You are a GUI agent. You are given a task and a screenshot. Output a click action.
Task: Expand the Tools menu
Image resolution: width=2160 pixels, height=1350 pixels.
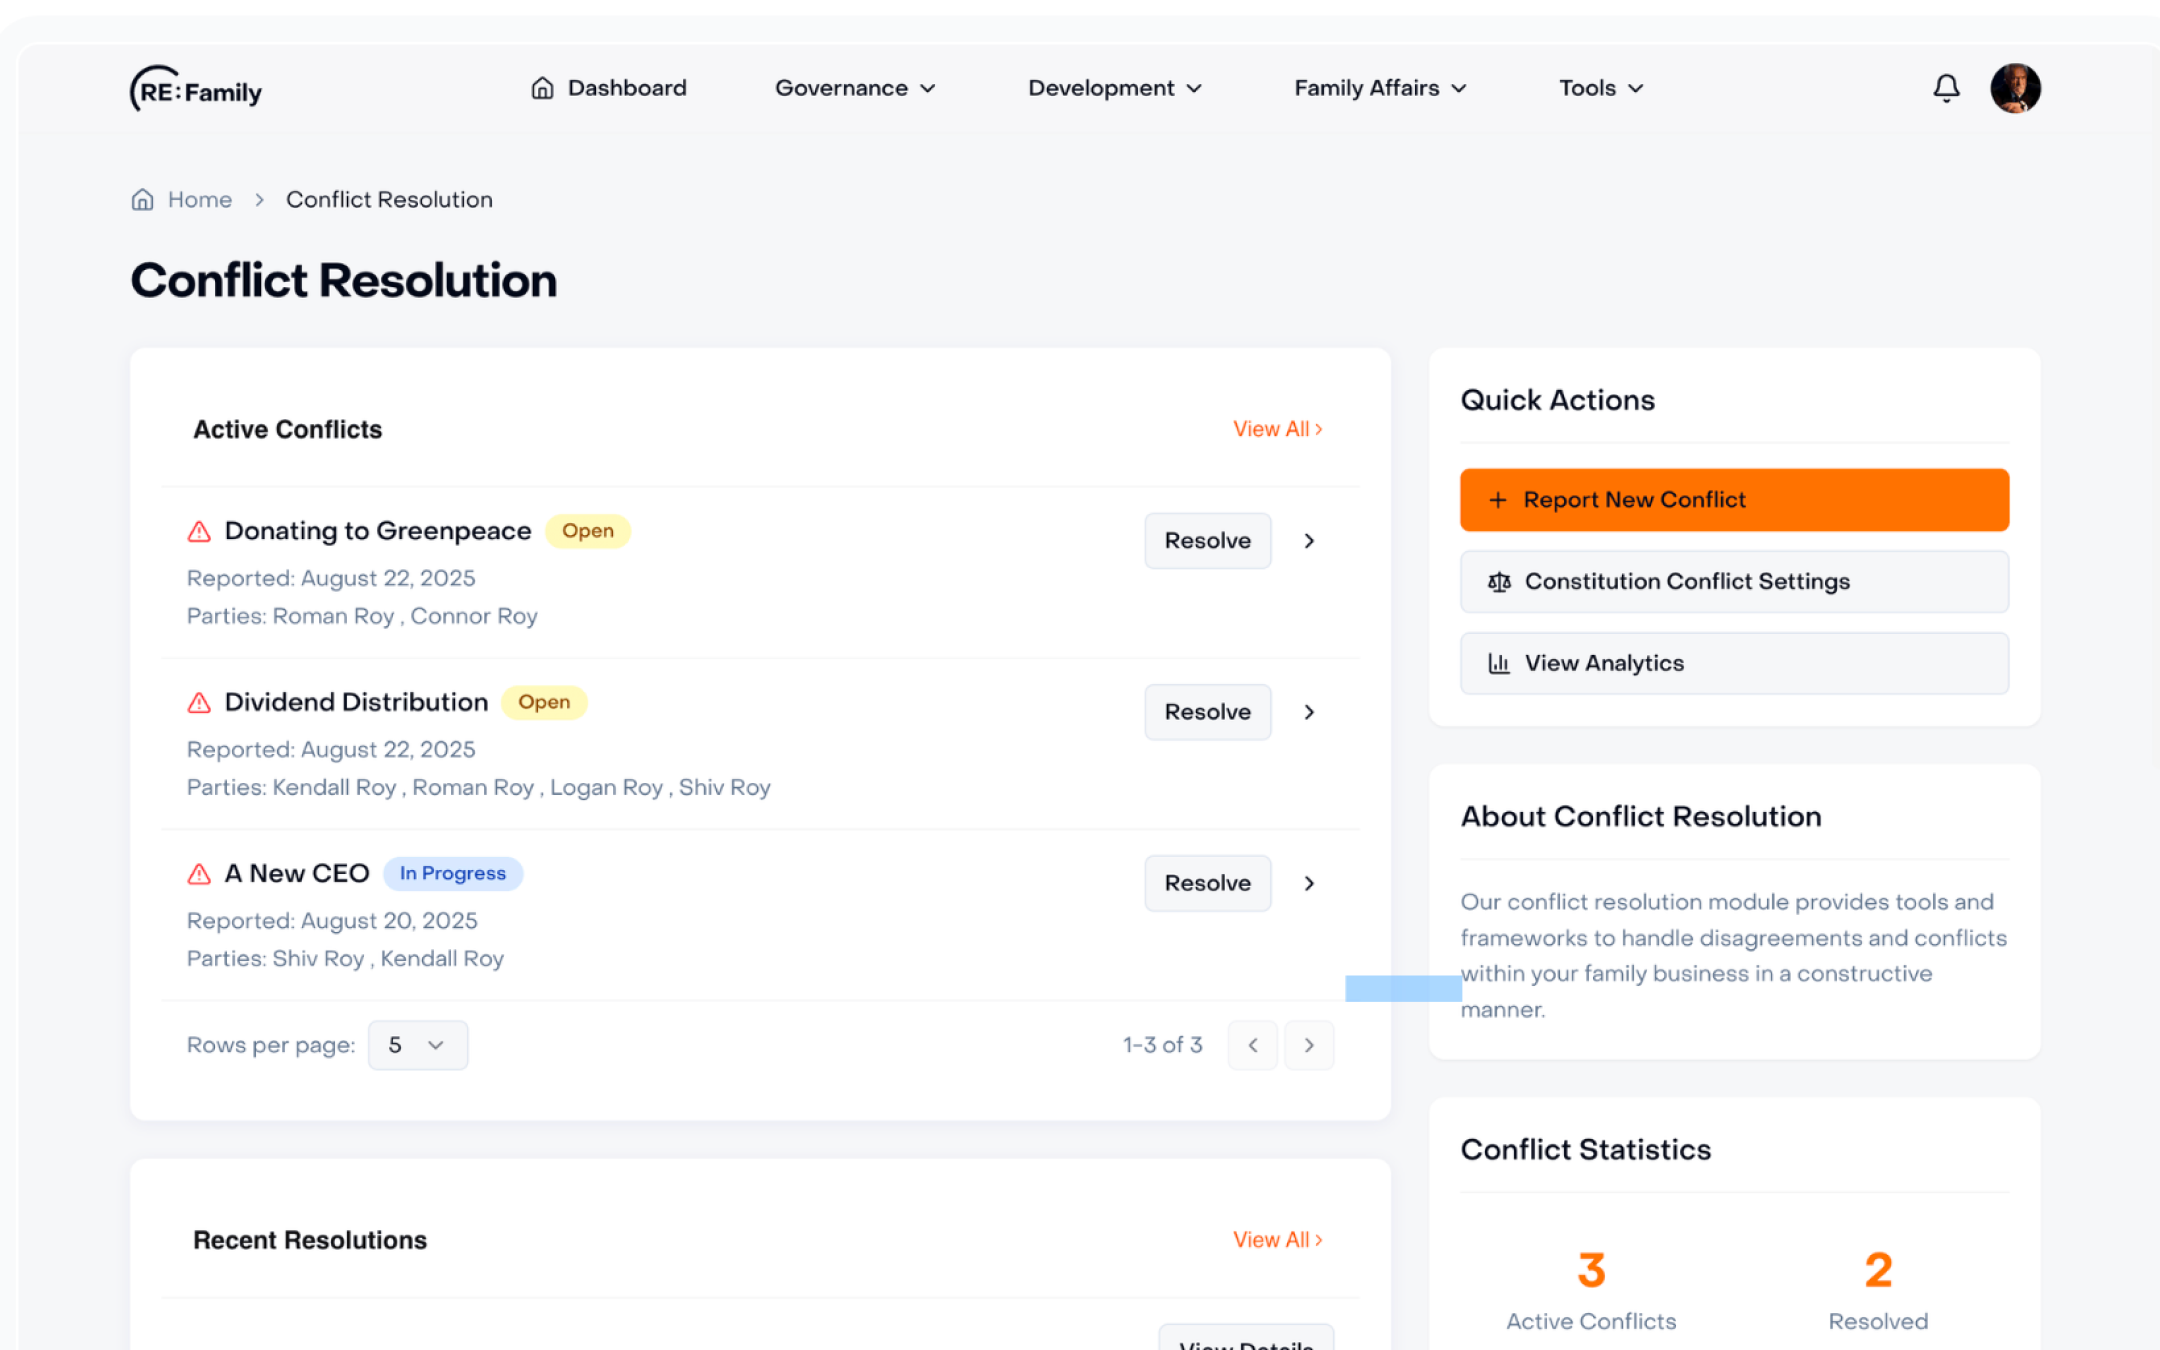[1600, 88]
